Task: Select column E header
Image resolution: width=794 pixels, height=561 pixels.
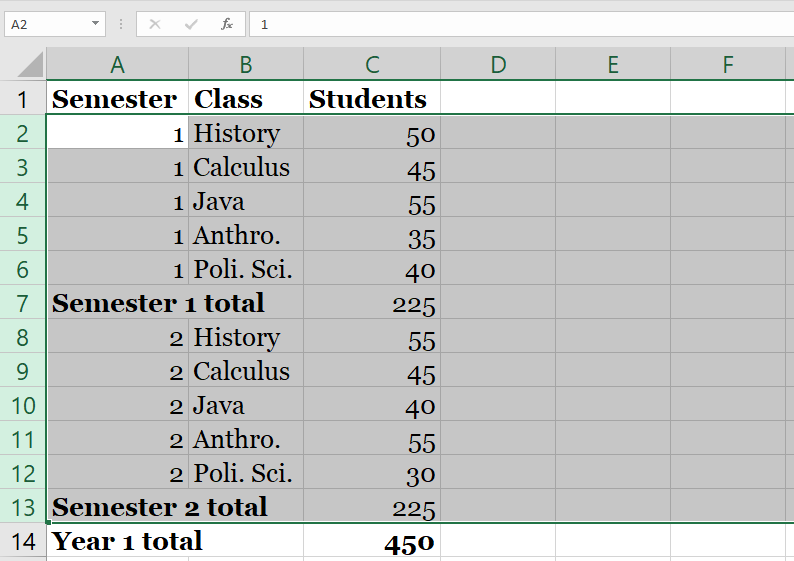Action: pyautogui.click(x=613, y=64)
